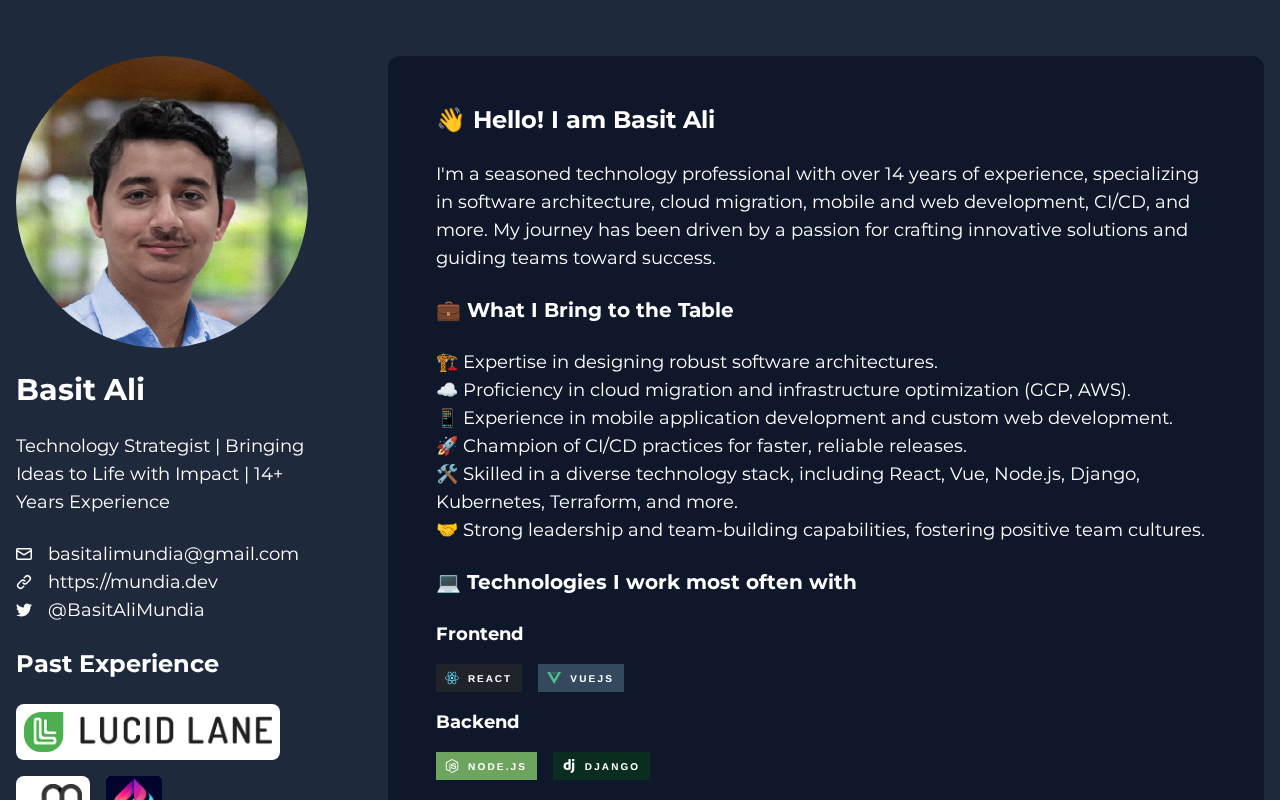Image resolution: width=1280 pixels, height=800 pixels.
Task: Click the chain link icon beside website
Action: 24,582
